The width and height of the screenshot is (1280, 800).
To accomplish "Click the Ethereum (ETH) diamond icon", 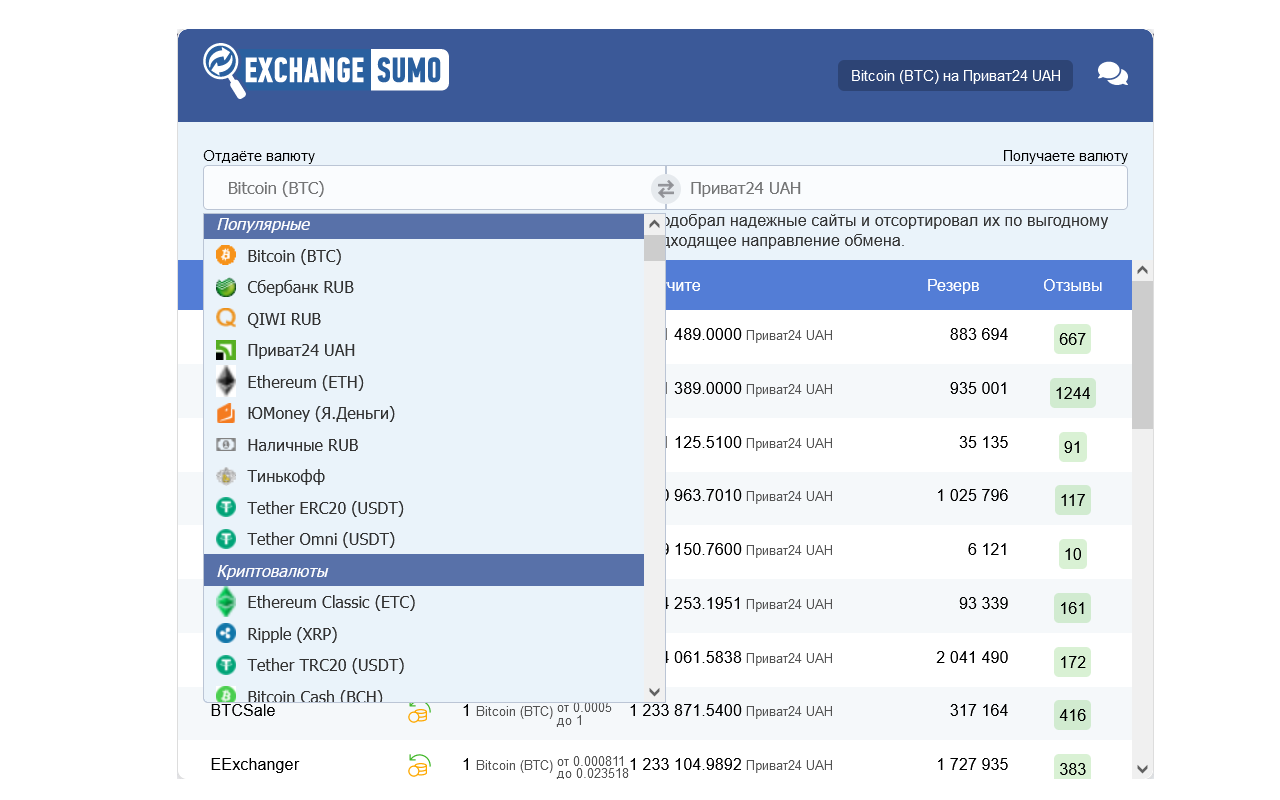I will [x=226, y=382].
